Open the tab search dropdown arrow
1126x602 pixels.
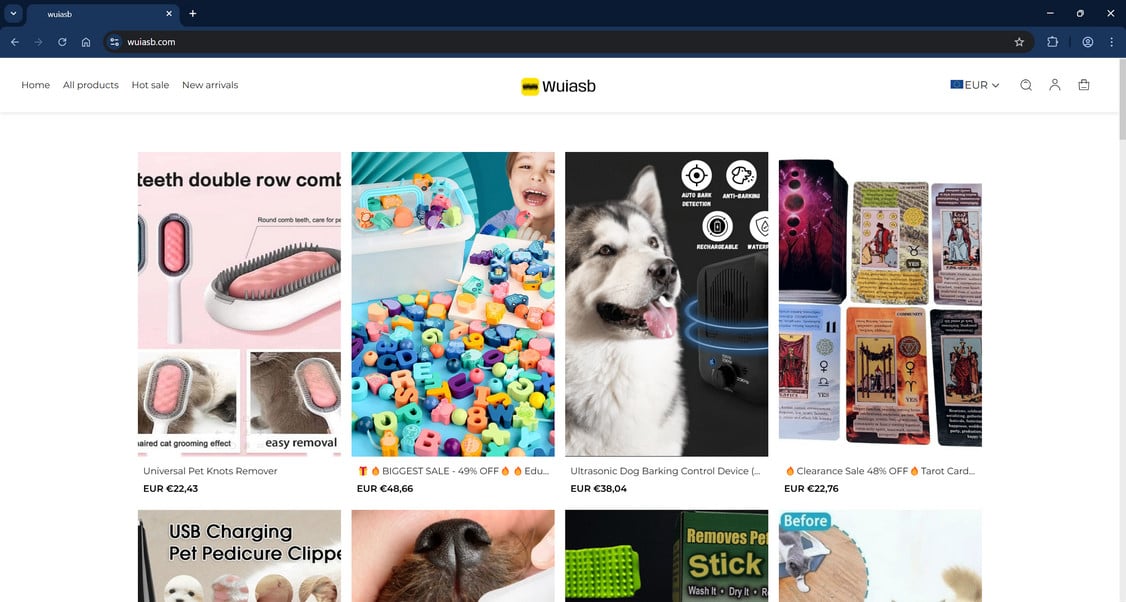[x=13, y=13]
